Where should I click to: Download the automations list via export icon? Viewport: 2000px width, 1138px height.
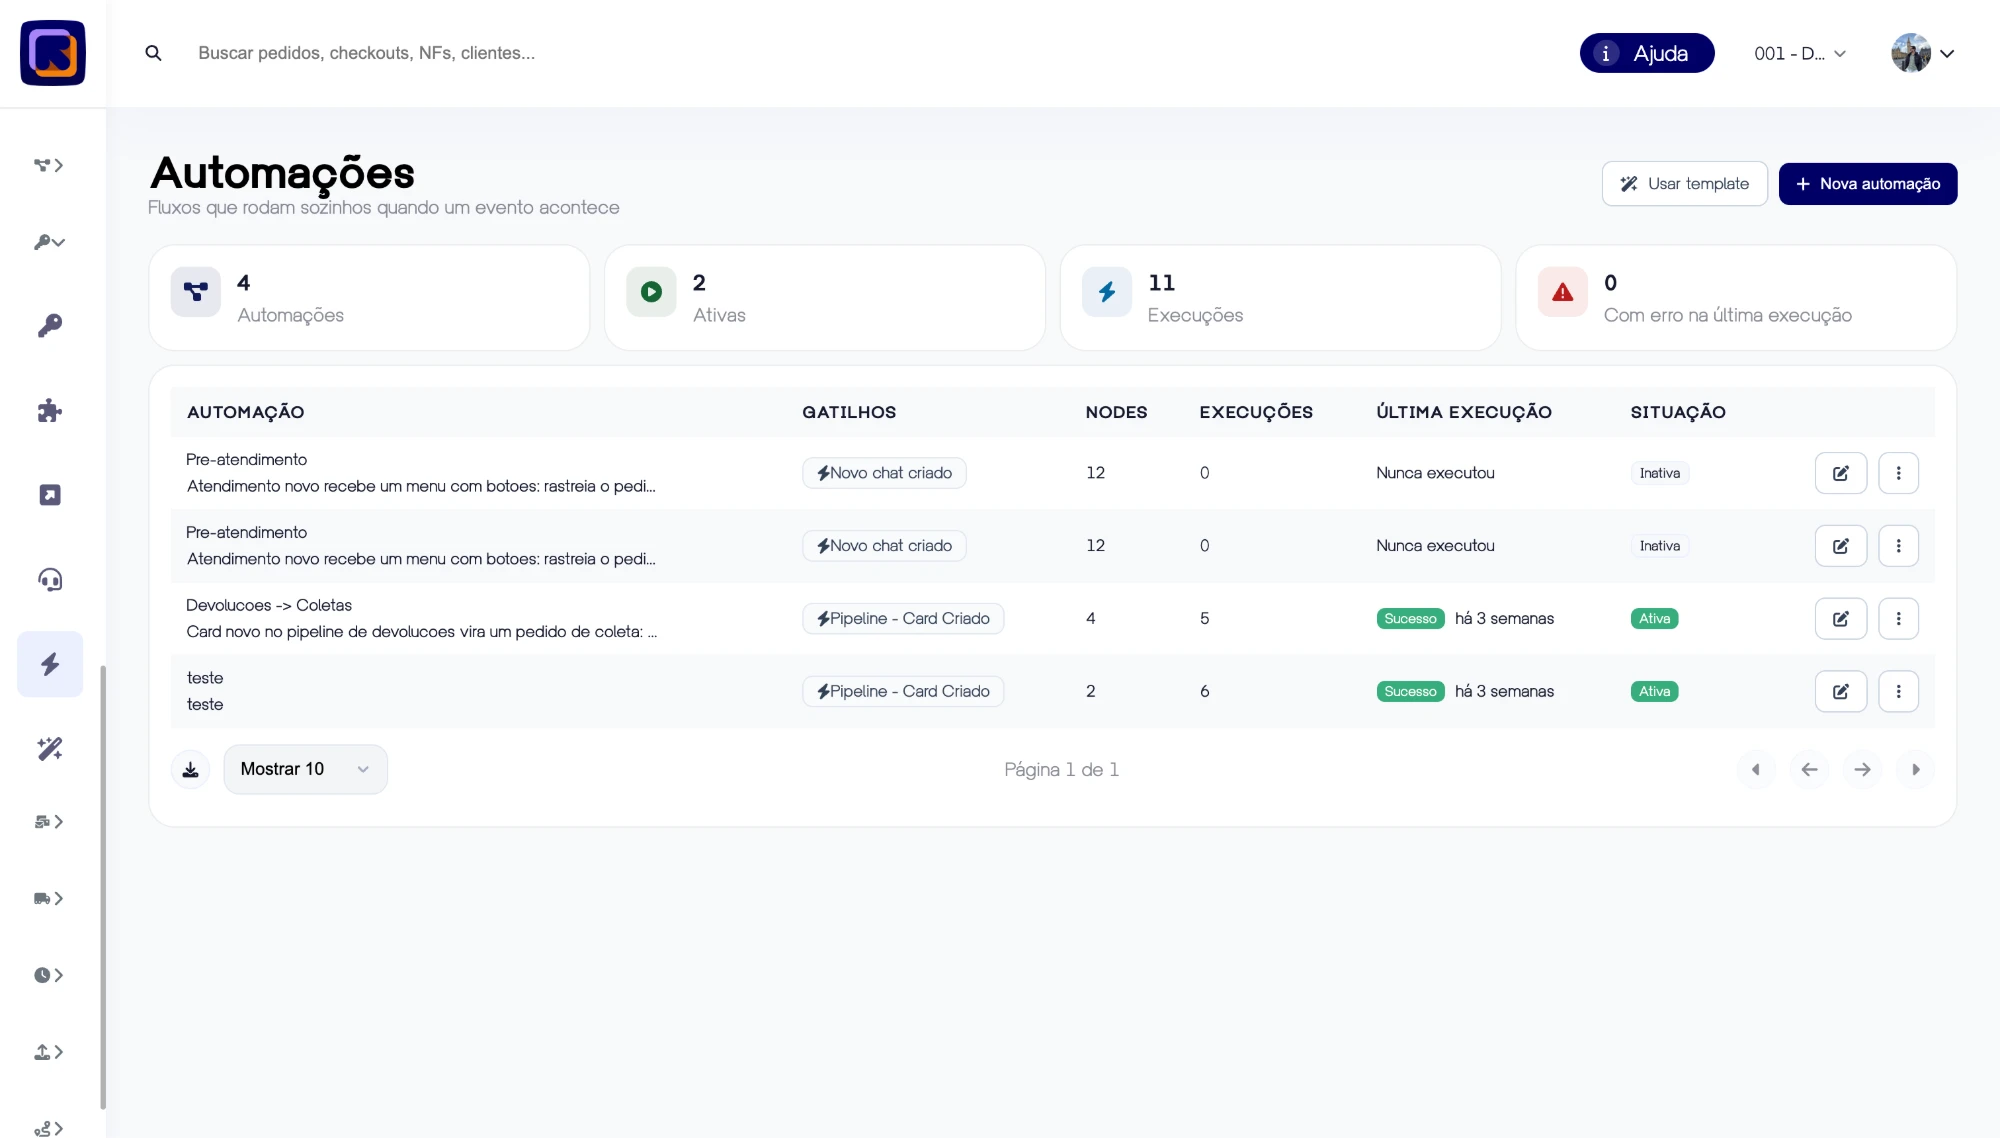pyautogui.click(x=190, y=769)
